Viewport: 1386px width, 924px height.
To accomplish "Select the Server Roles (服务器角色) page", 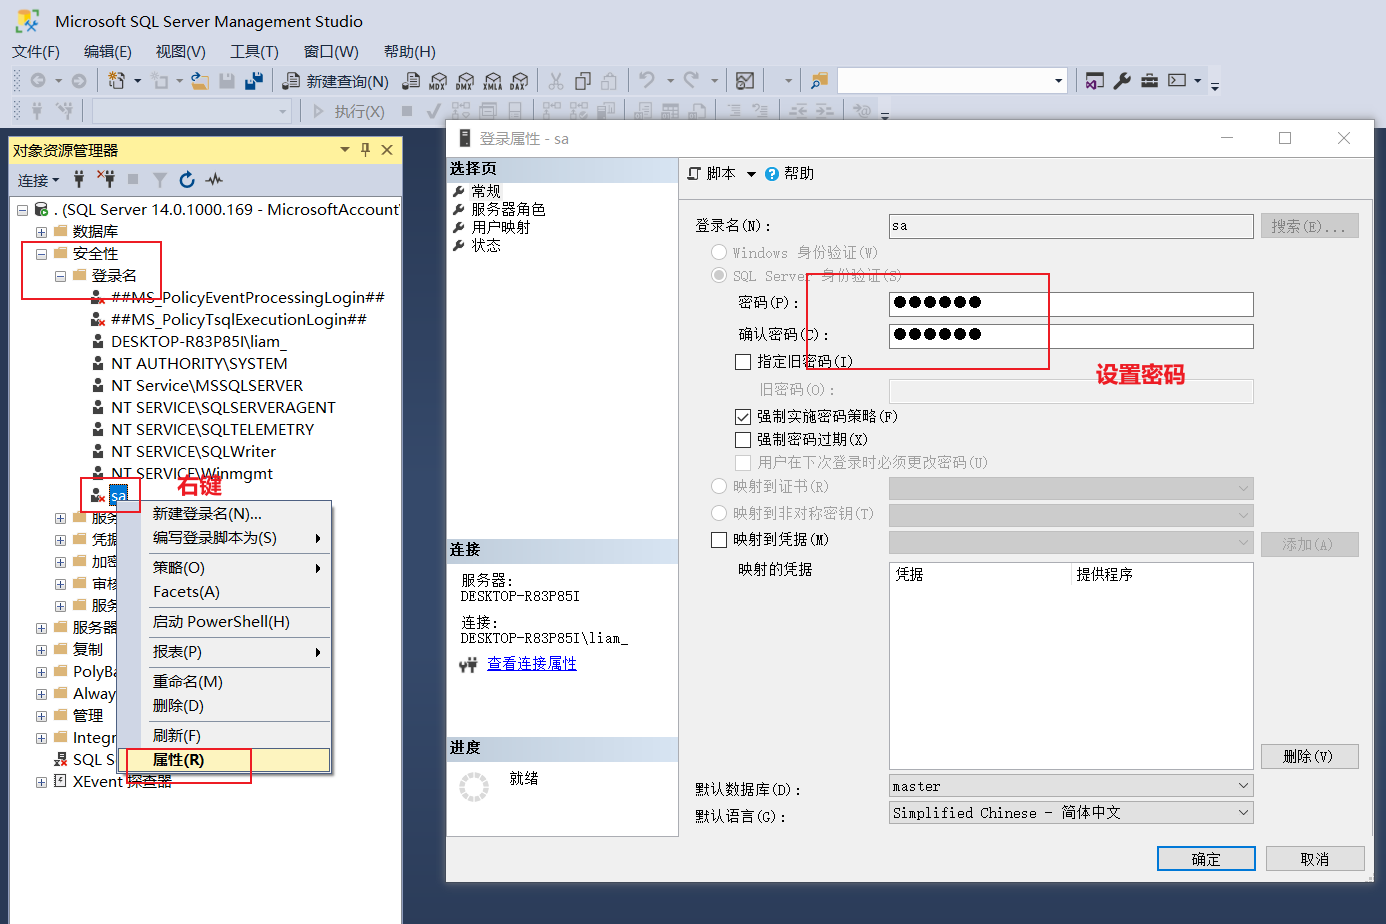I will [508, 209].
